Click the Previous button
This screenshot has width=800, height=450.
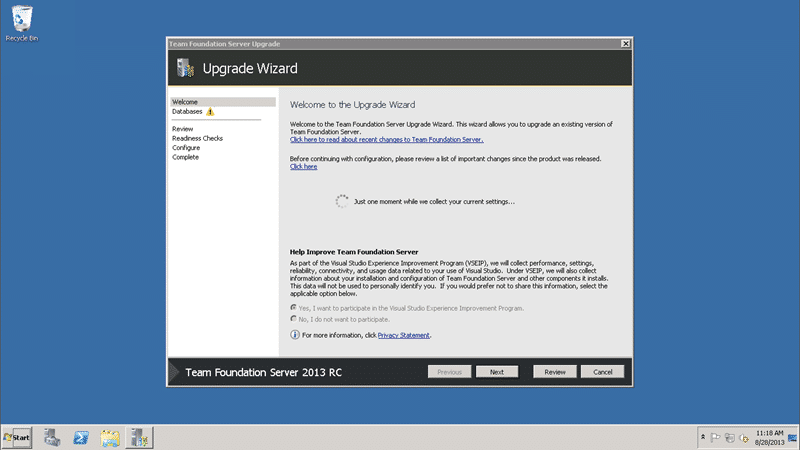[449, 372]
